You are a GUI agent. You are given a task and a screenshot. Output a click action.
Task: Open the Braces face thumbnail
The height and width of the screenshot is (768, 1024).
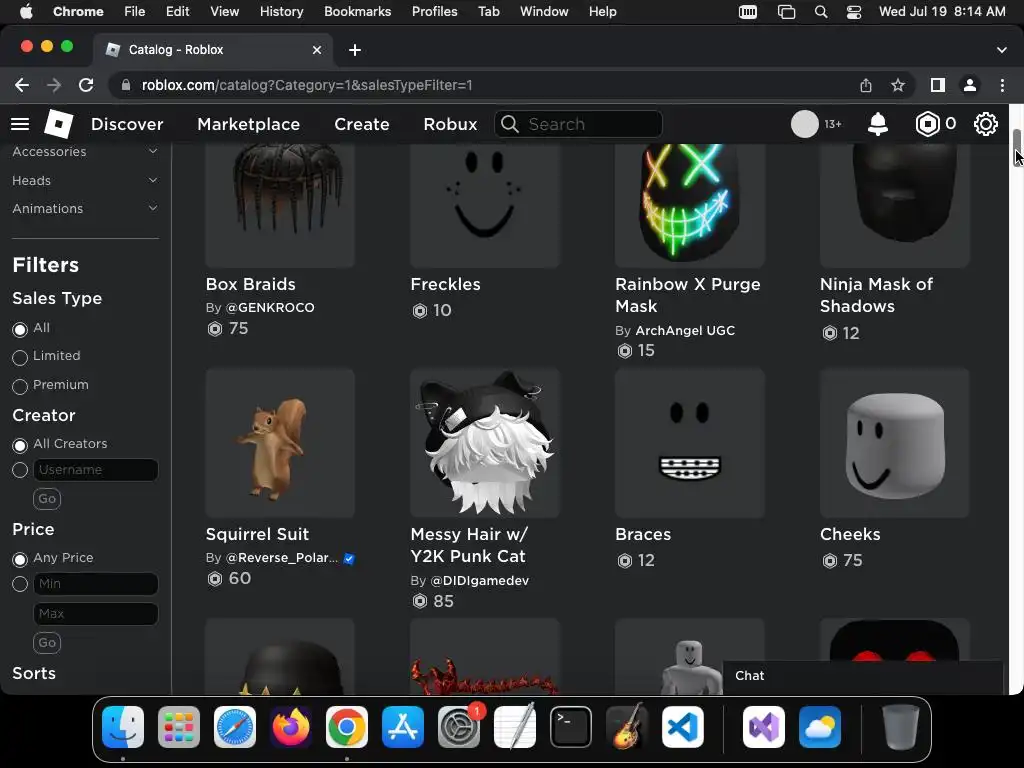[690, 443]
